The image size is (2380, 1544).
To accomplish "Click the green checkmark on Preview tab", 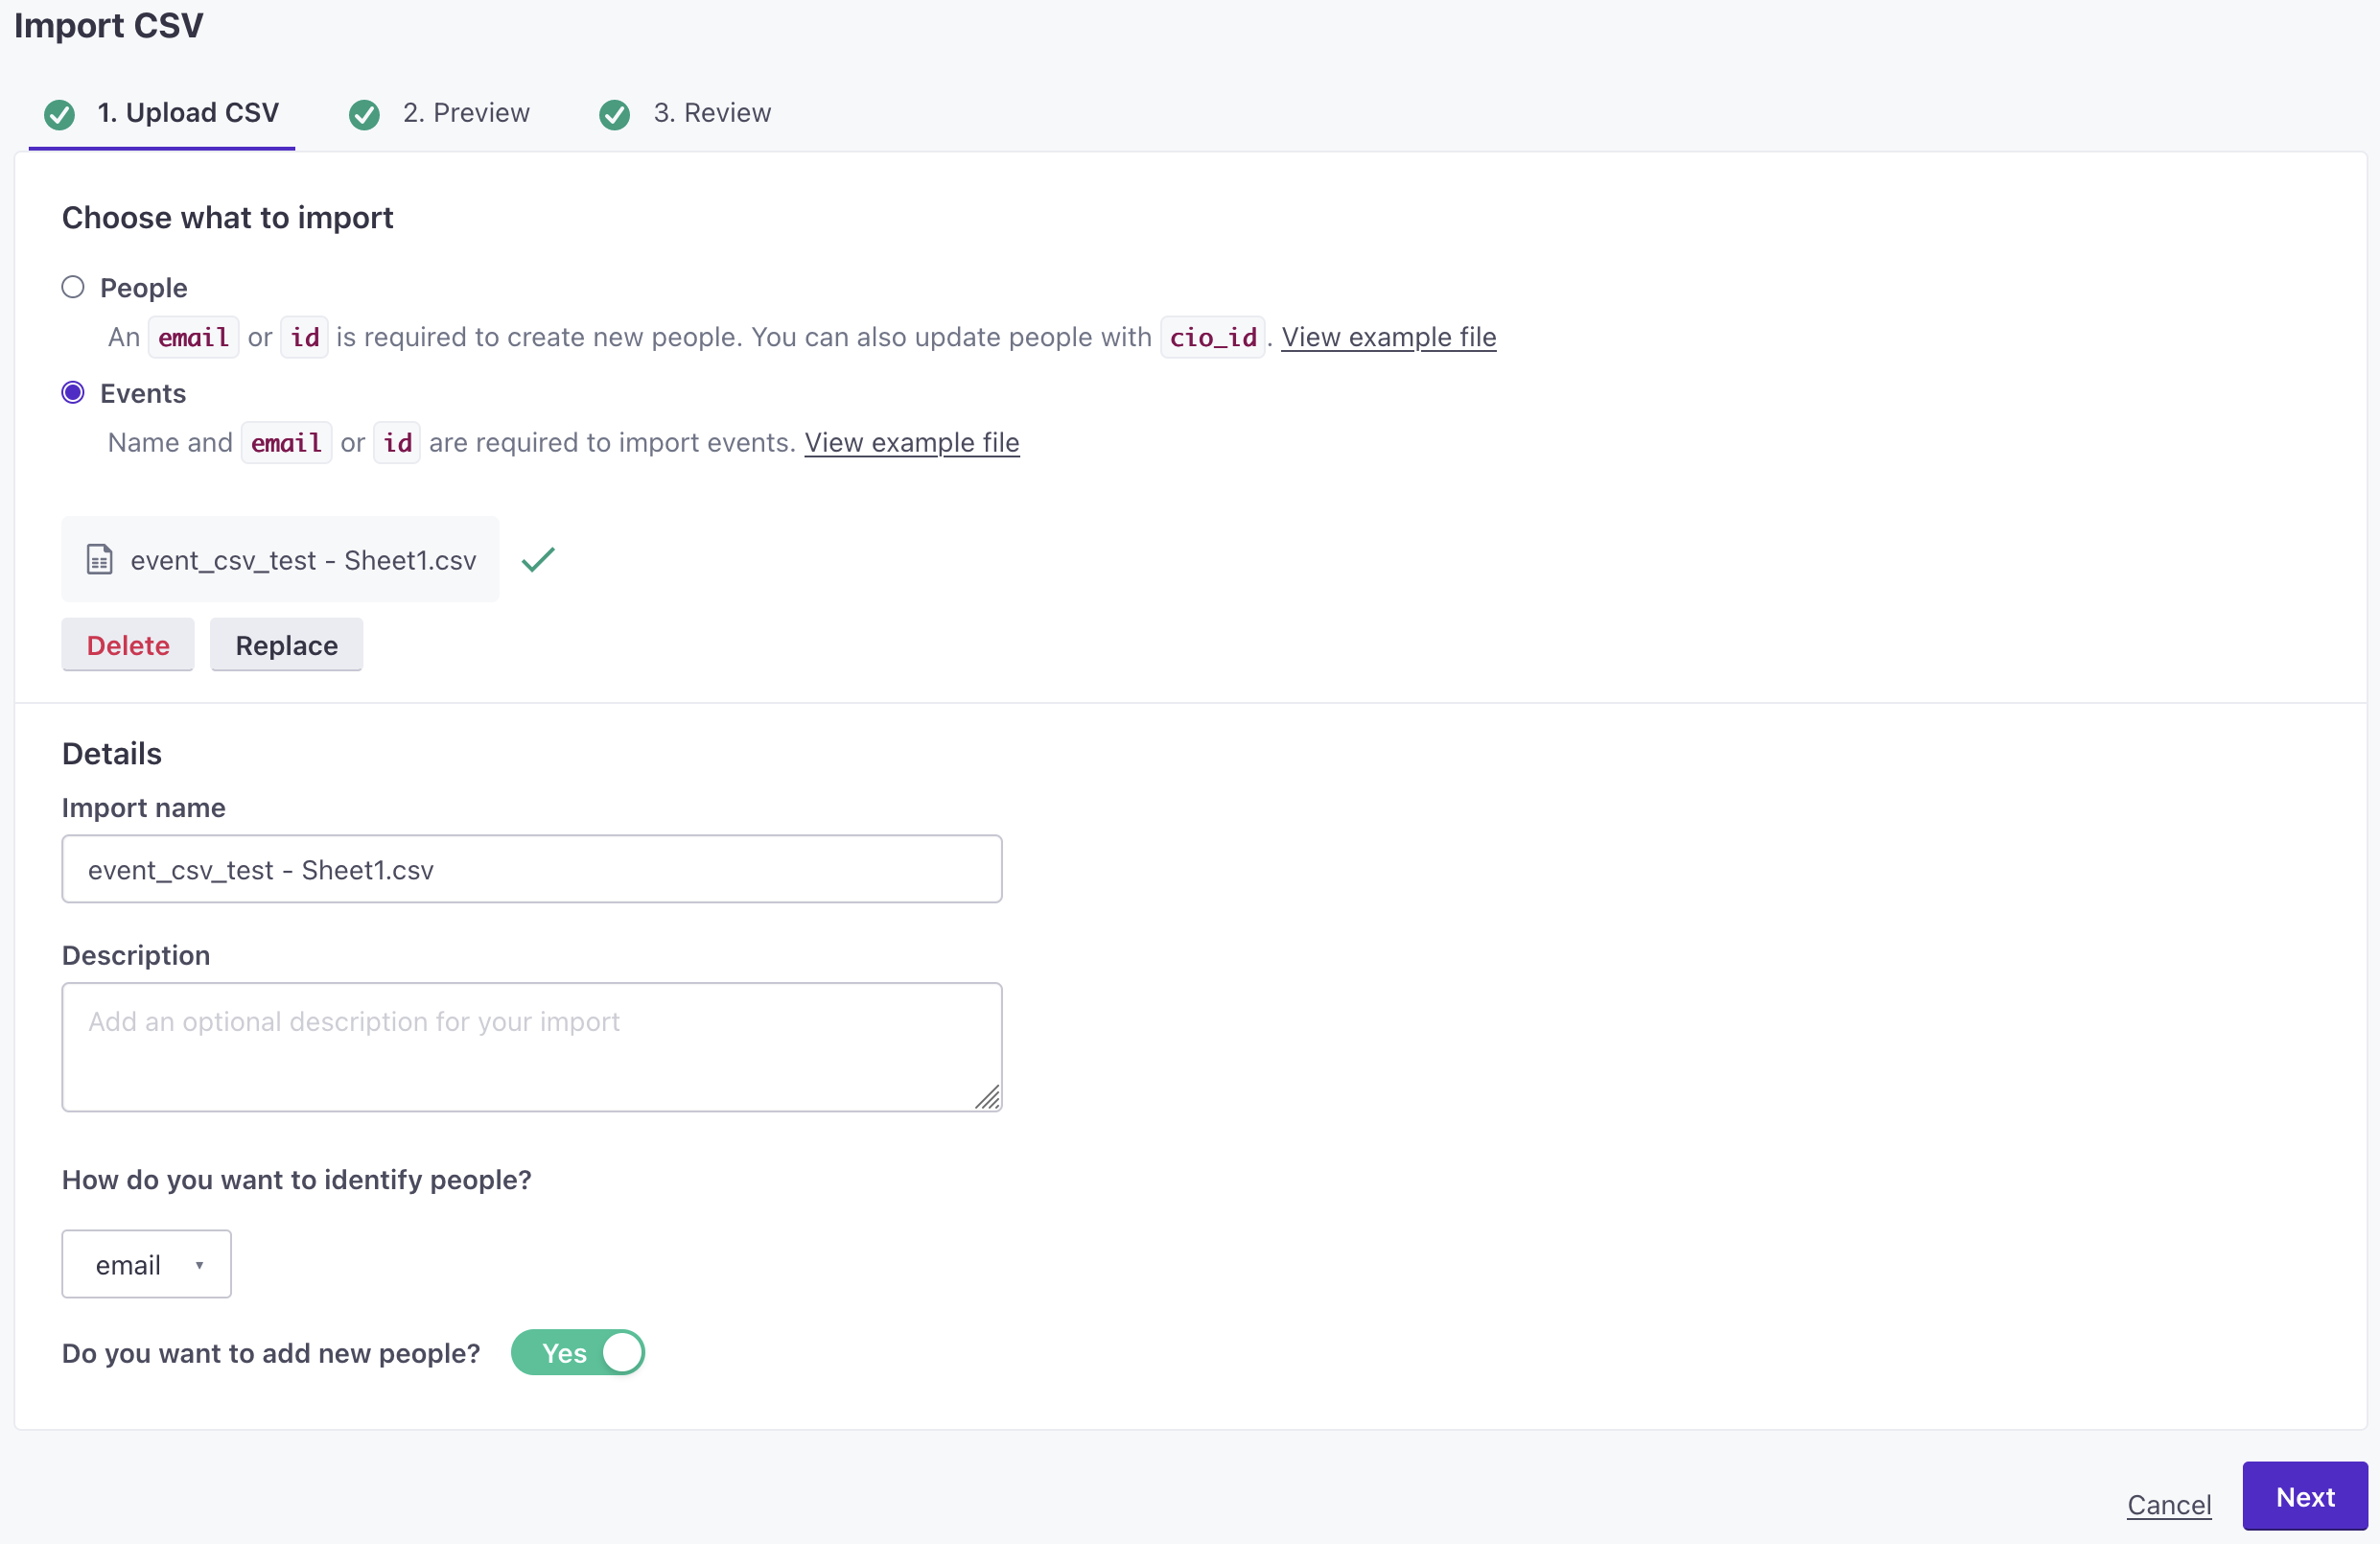I will pyautogui.click(x=364, y=111).
